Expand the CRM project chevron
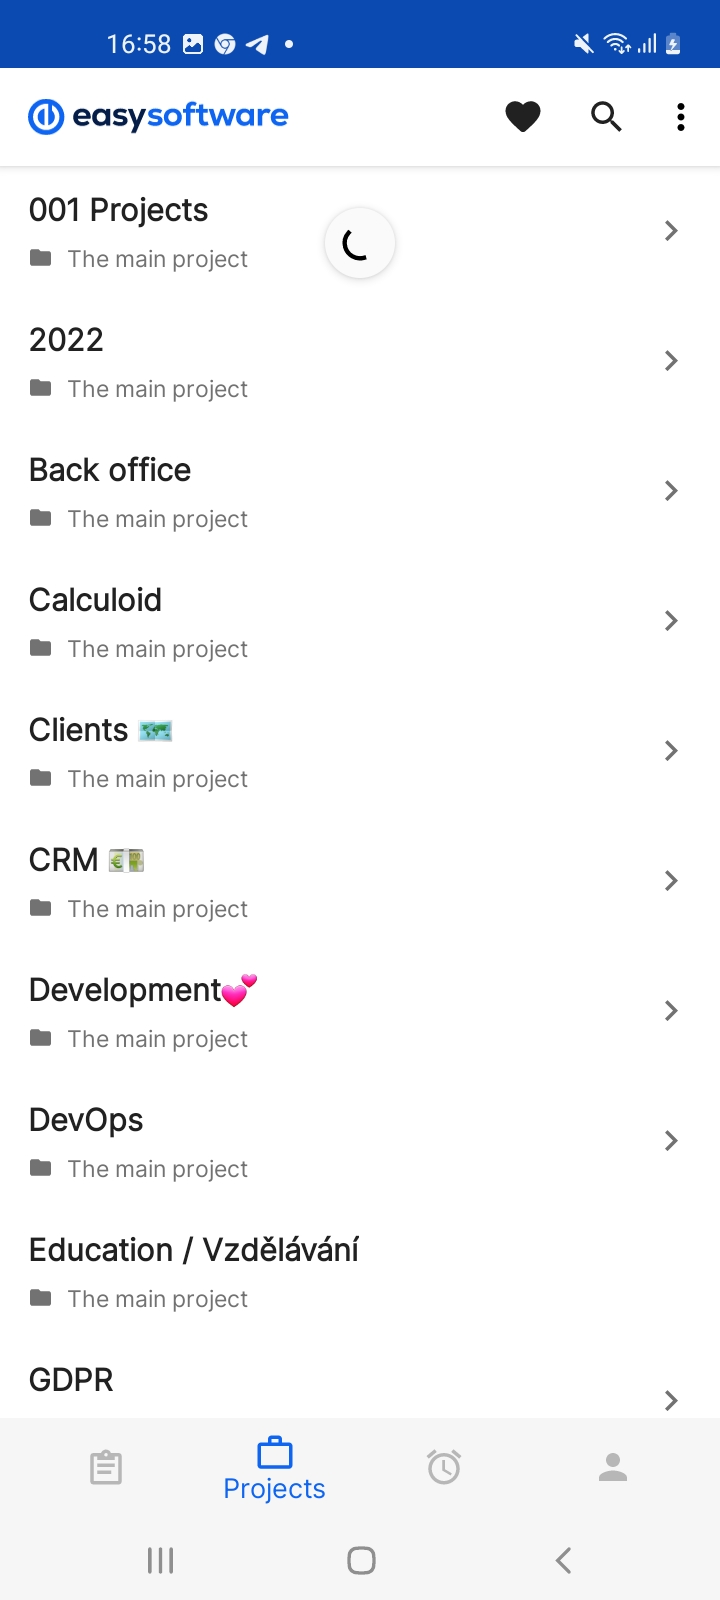Image resolution: width=720 pixels, height=1600 pixels. 671,881
